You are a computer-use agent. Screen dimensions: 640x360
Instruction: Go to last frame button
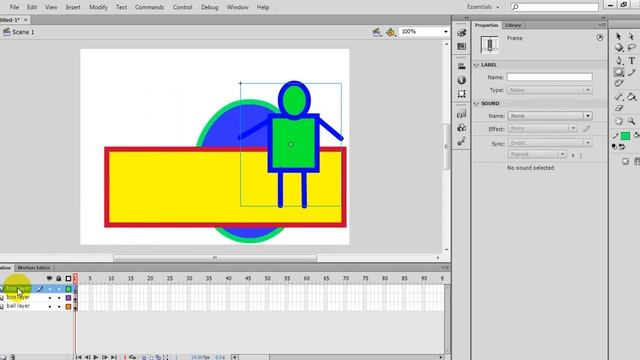[x=114, y=357]
